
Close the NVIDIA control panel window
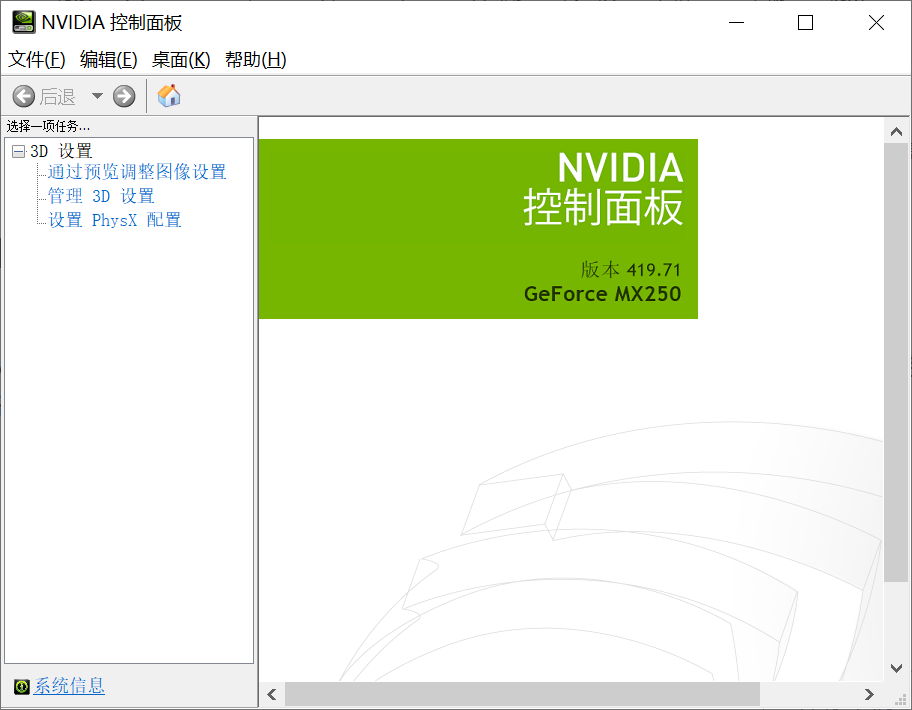[x=876, y=23]
